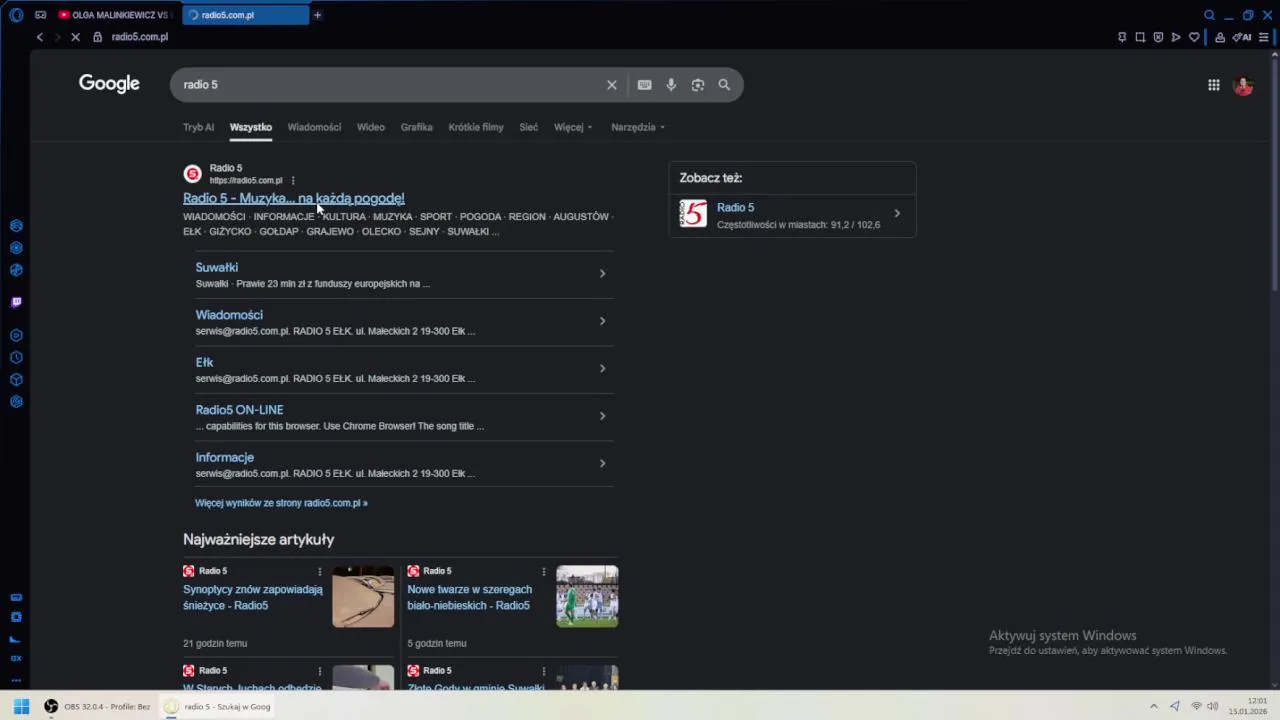Open the Informacje sitelink
Image resolution: width=1280 pixels, height=720 pixels.
[225, 457]
